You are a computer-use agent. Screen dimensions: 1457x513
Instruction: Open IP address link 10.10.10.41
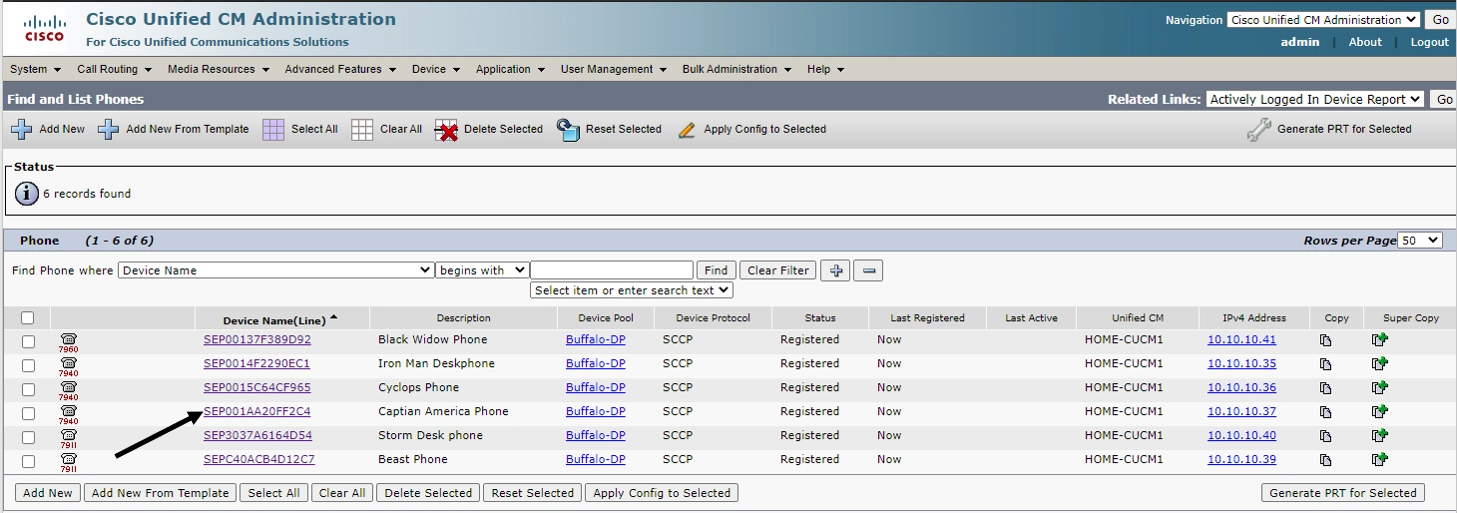coord(1242,339)
